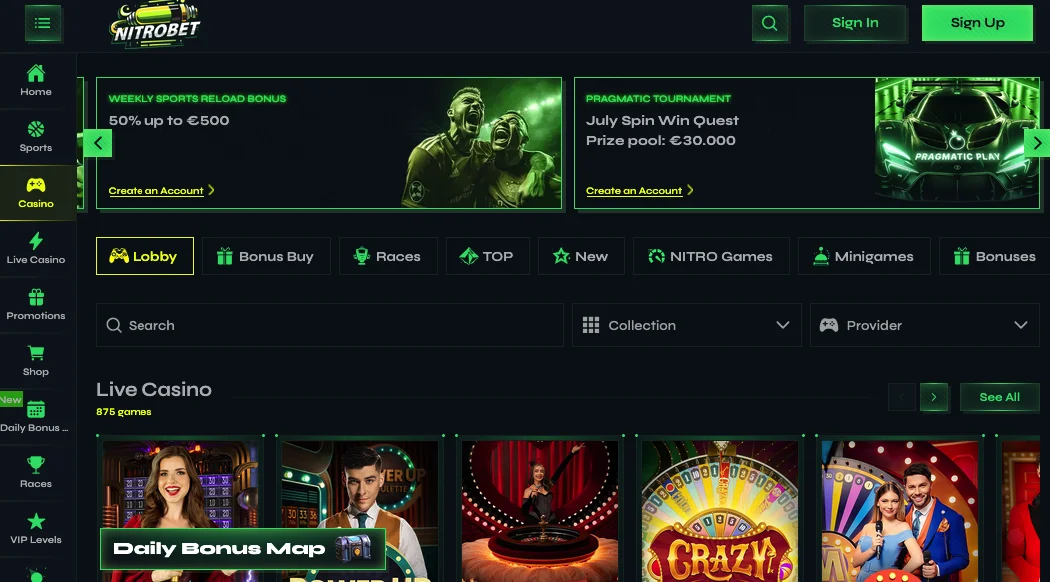Open the Pragmatic Play car banner image
The height and width of the screenshot is (582, 1050).
(957, 143)
